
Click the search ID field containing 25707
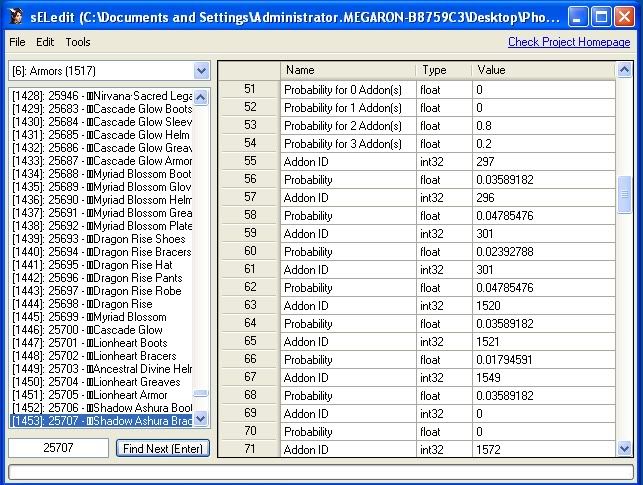pos(59,448)
